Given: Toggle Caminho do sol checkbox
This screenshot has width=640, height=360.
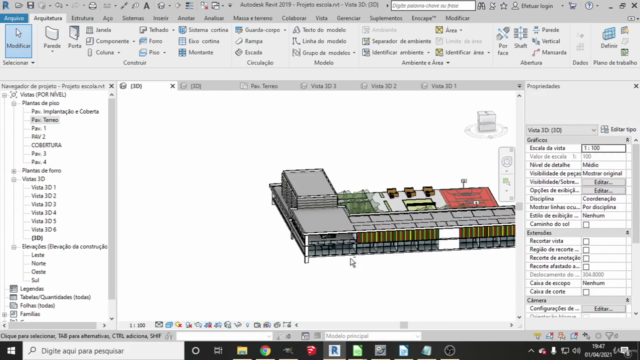Looking at the screenshot, I should (586, 224).
